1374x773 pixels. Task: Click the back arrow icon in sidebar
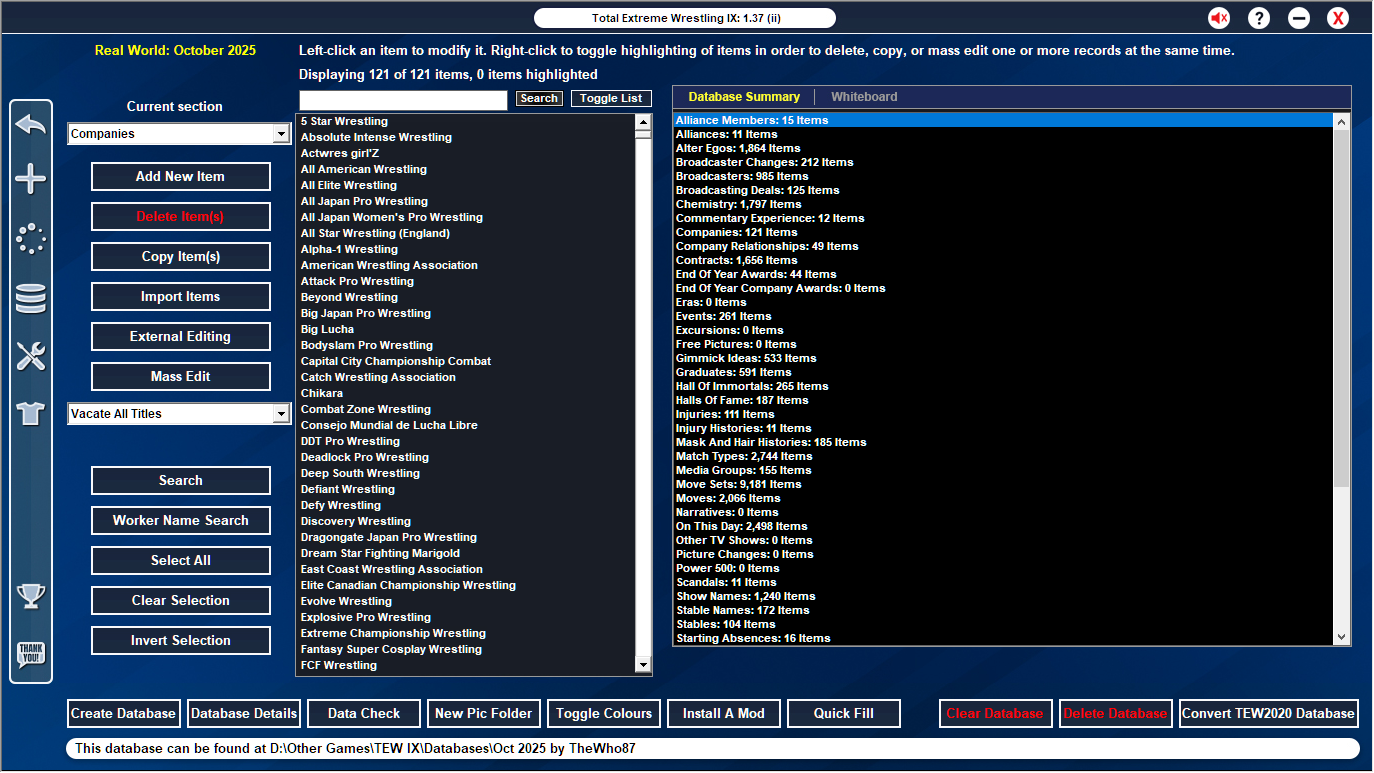click(x=31, y=125)
